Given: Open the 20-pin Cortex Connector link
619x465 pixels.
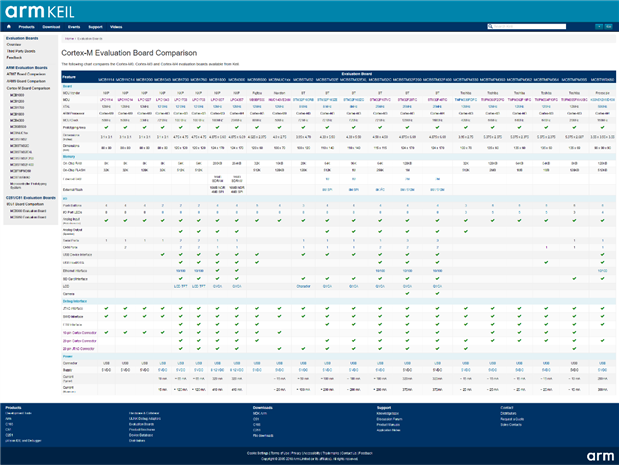Looking at the screenshot, I should point(79,341).
